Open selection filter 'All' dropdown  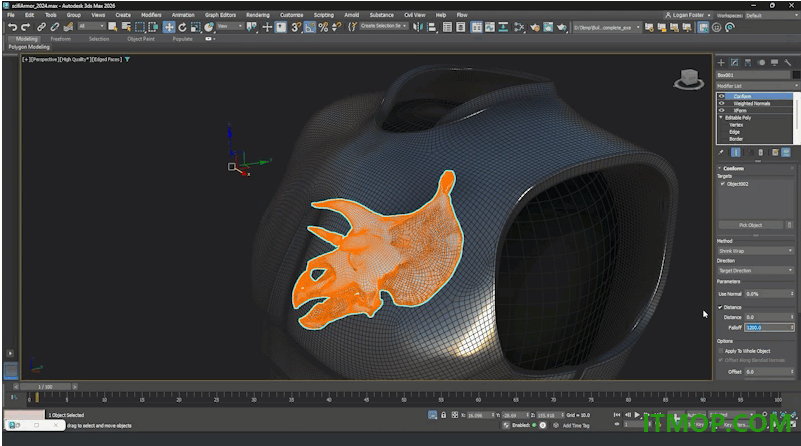tap(91, 27)
